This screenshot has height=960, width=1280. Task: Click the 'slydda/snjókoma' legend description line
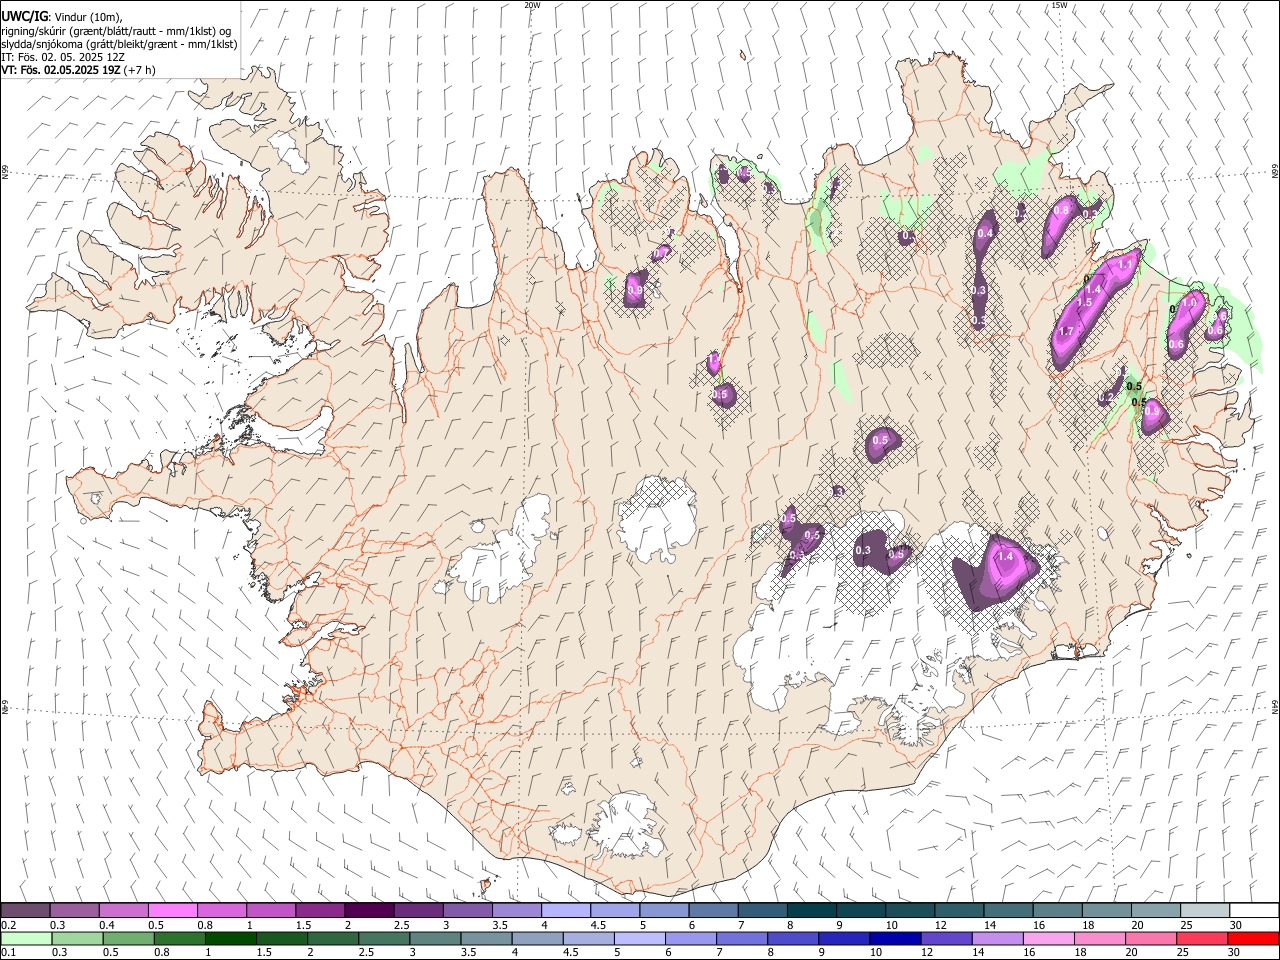[119, 44]
